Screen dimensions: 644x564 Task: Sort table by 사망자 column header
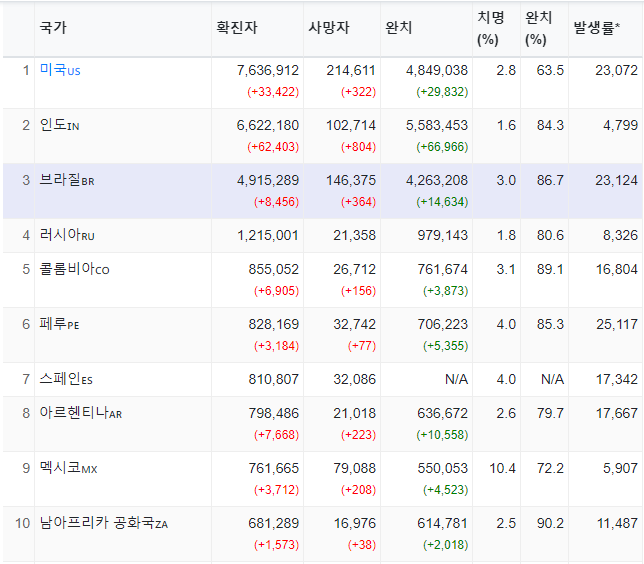329,28
